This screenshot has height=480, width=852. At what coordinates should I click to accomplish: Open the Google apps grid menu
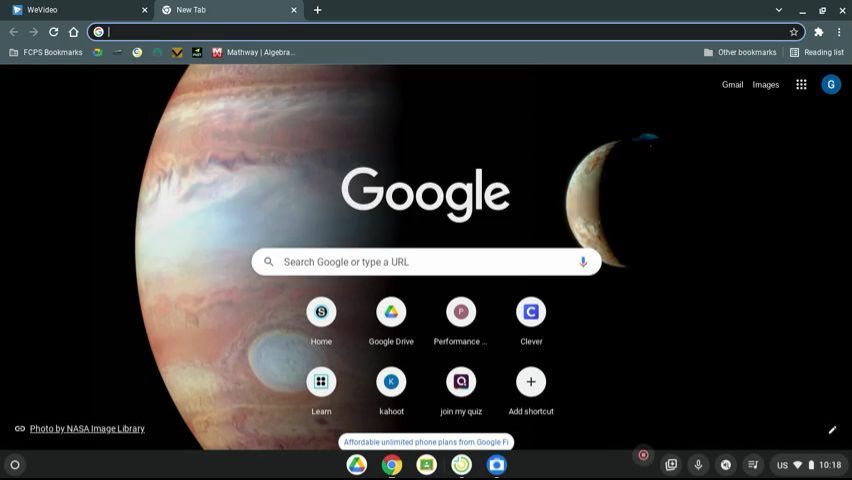[x=801, y=85]
